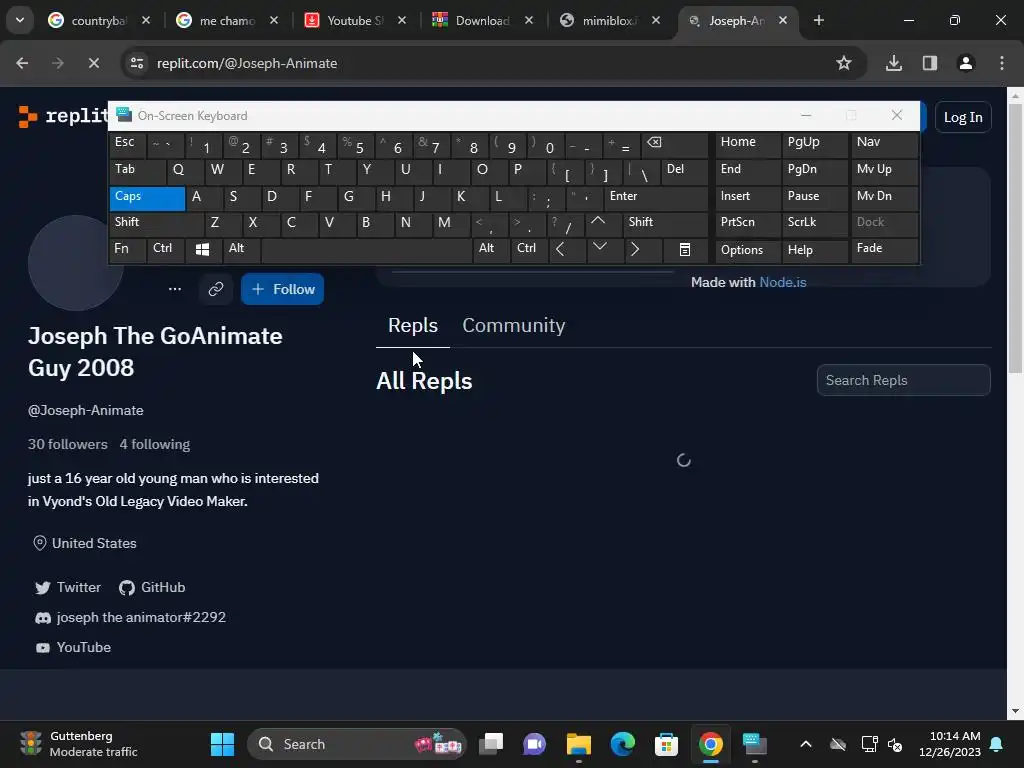This screenshot has height=768, width=1024.
Task: Open Chrome side panel icon
Action: (x=930, y=63)
